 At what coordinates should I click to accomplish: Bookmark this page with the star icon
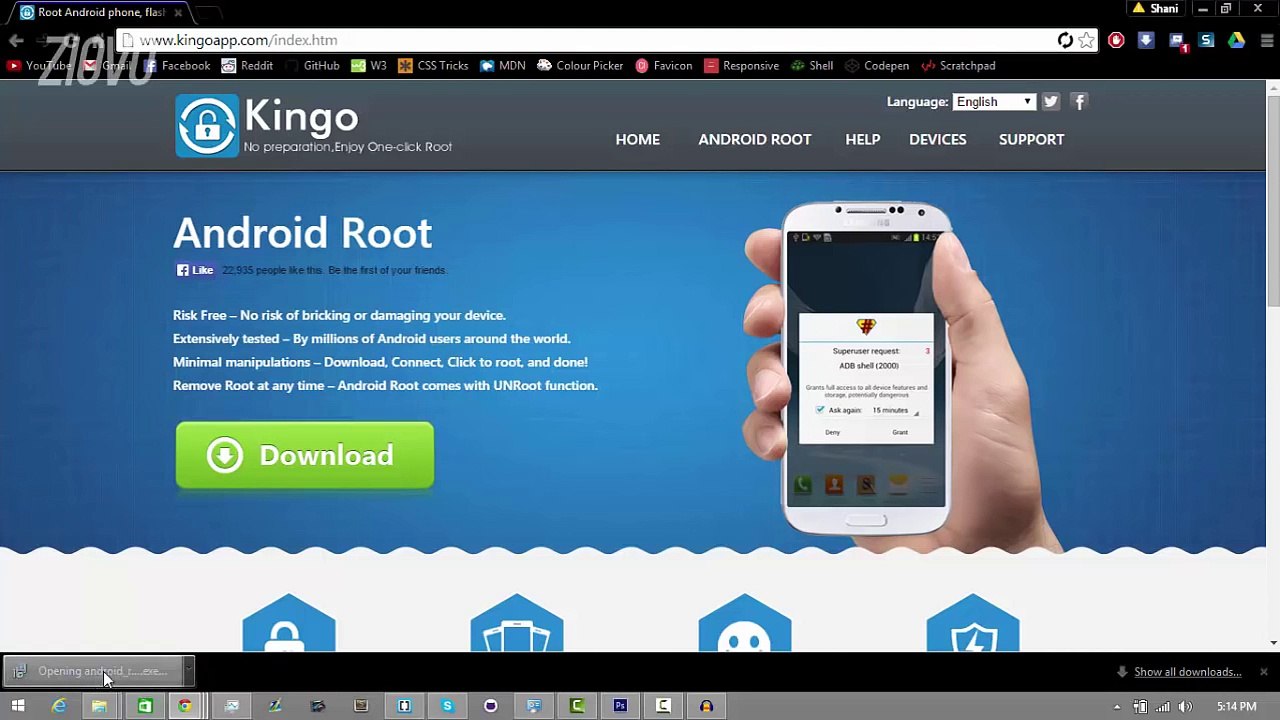(x=1086, y=40)
